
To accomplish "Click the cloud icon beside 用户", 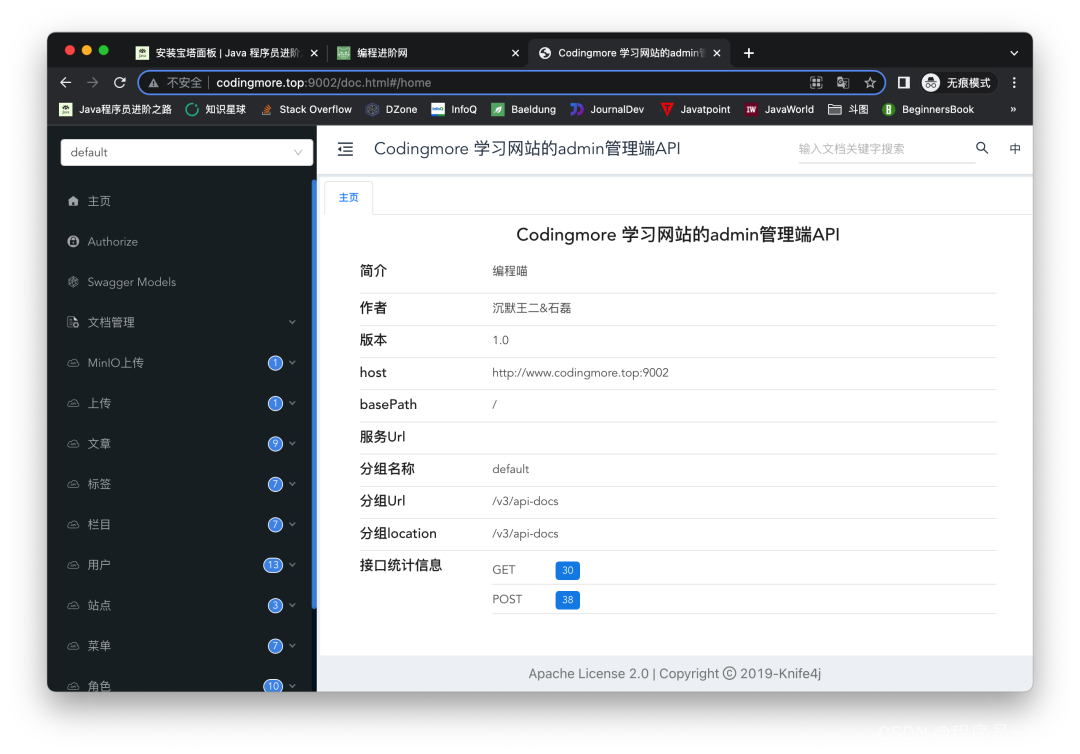I will (x=73, y=565).
